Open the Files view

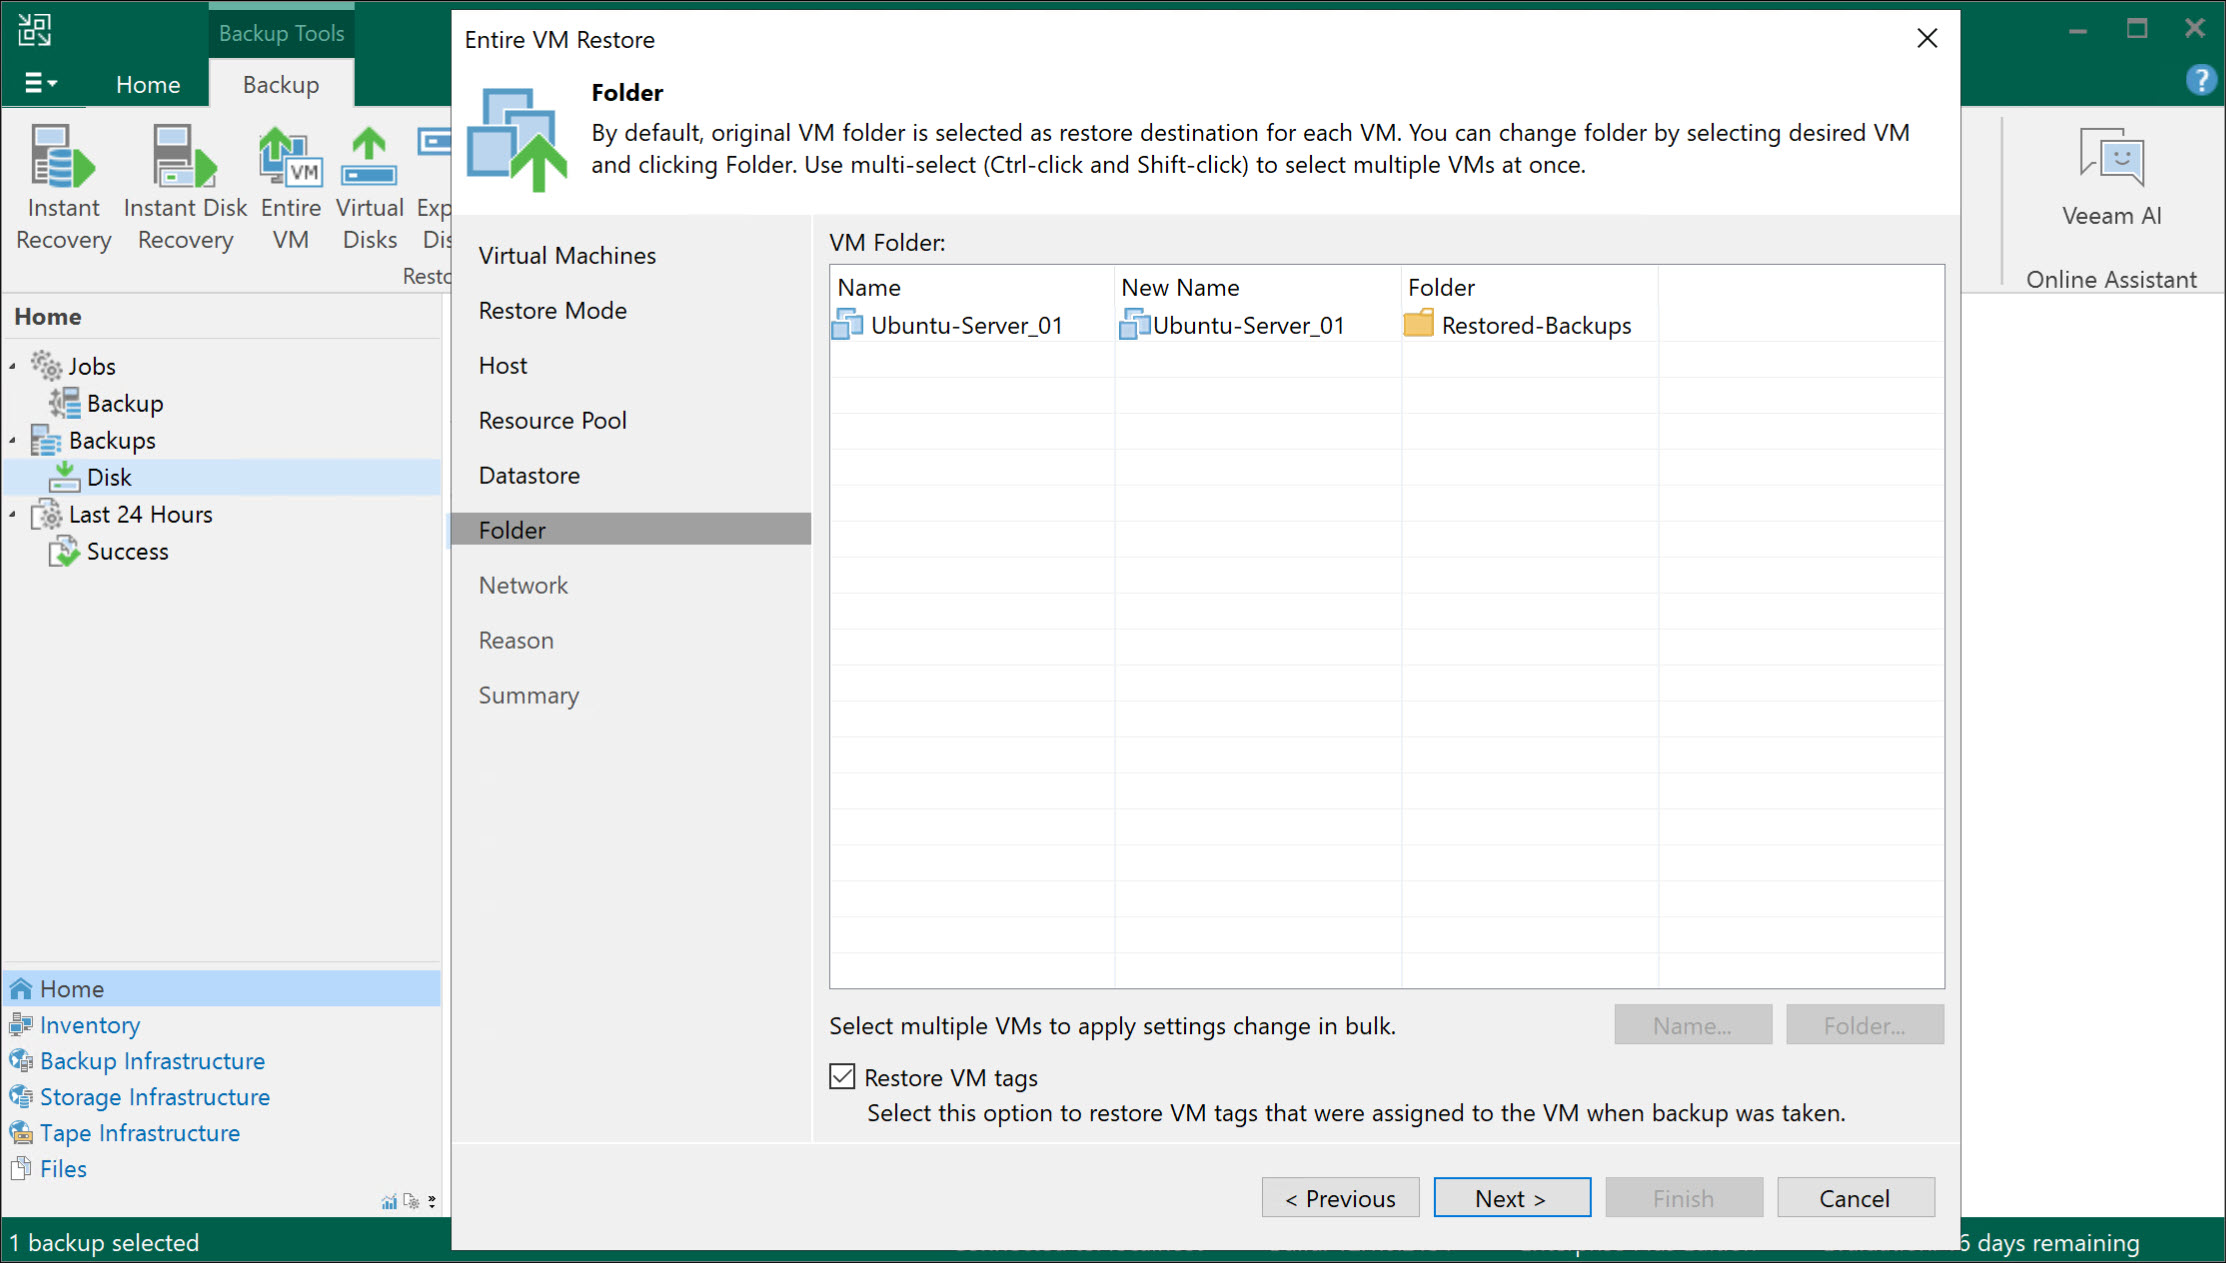[62, 1167]
